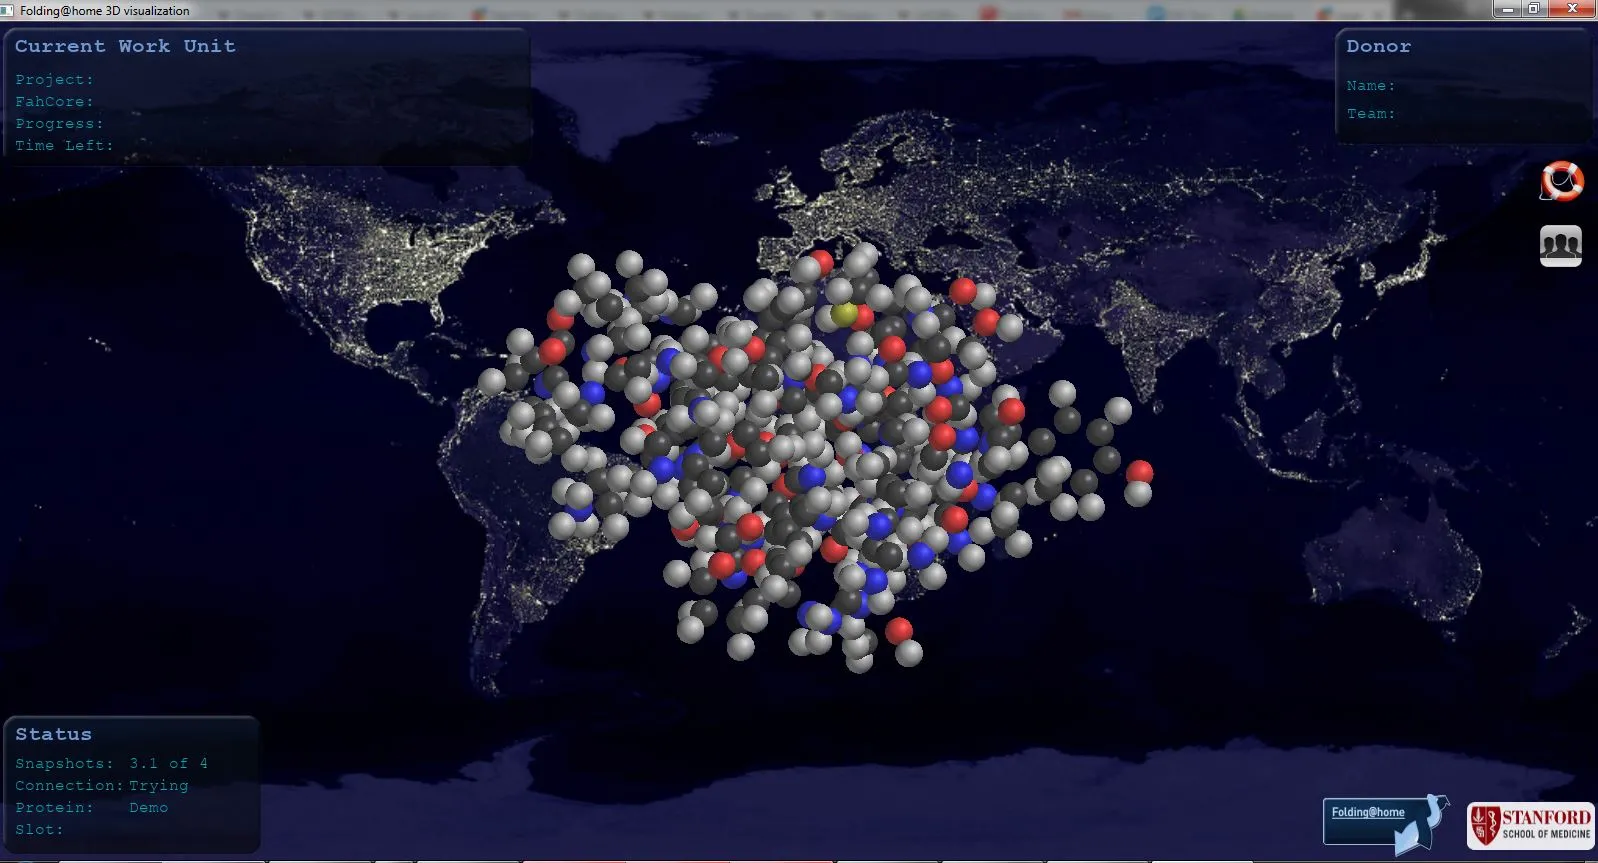Click the Time Left label

pos(64,146)
